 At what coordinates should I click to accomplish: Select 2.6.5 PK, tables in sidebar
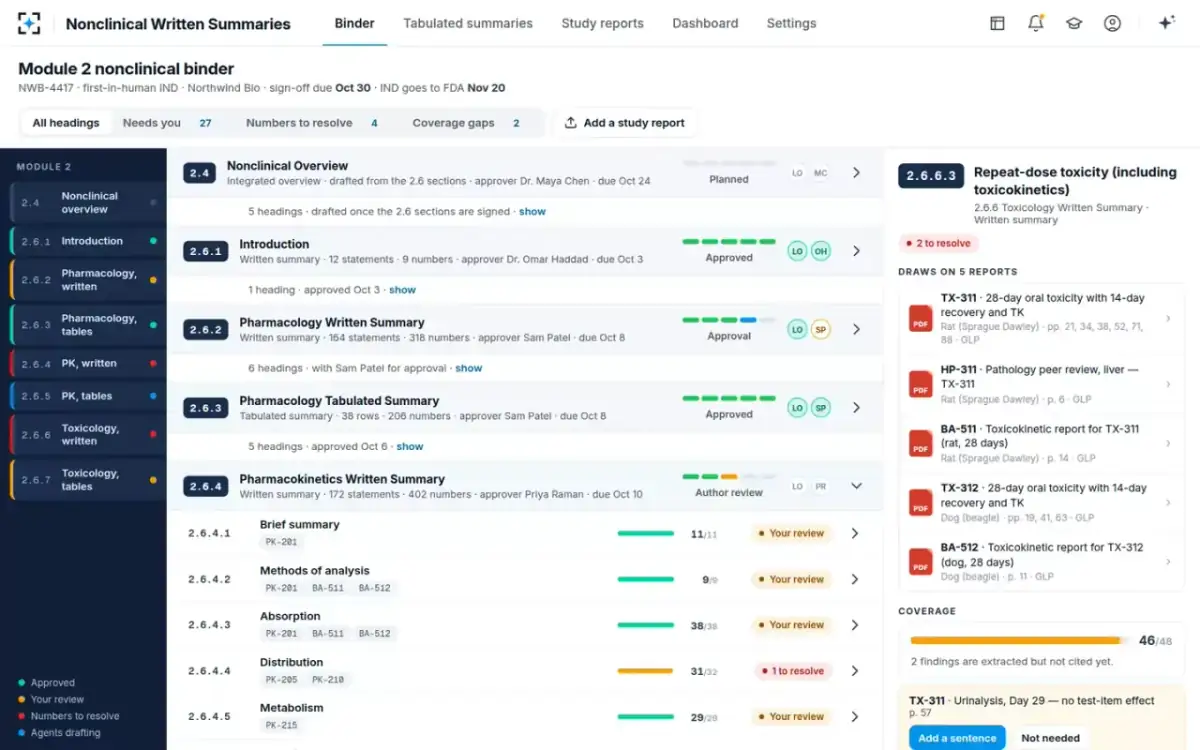point(88,396)
